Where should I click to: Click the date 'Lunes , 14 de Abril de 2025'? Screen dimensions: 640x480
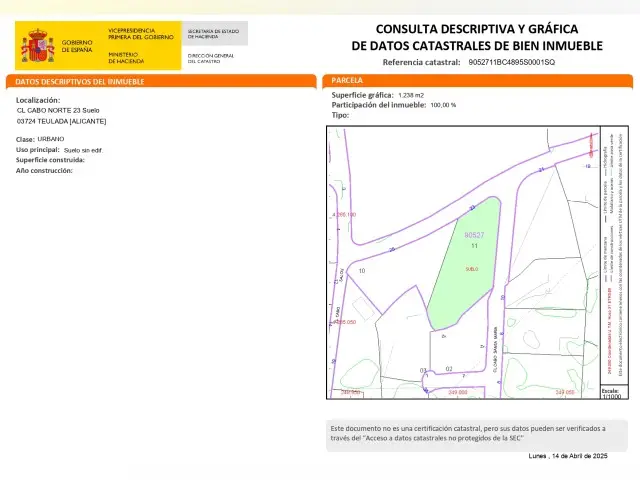coord(568,456)
